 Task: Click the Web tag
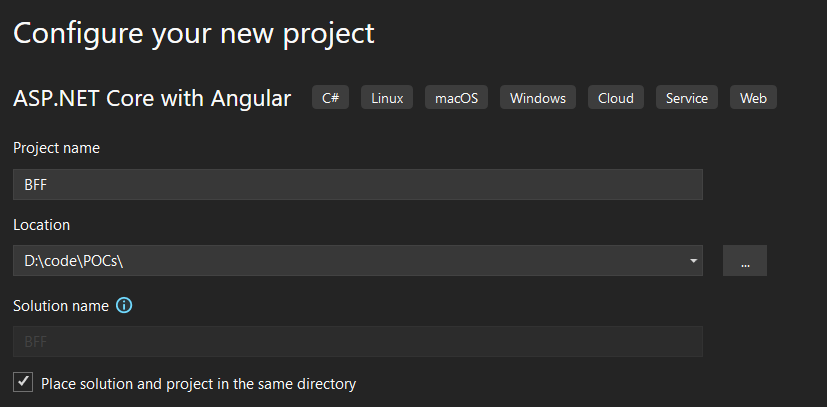pos(753,98)
